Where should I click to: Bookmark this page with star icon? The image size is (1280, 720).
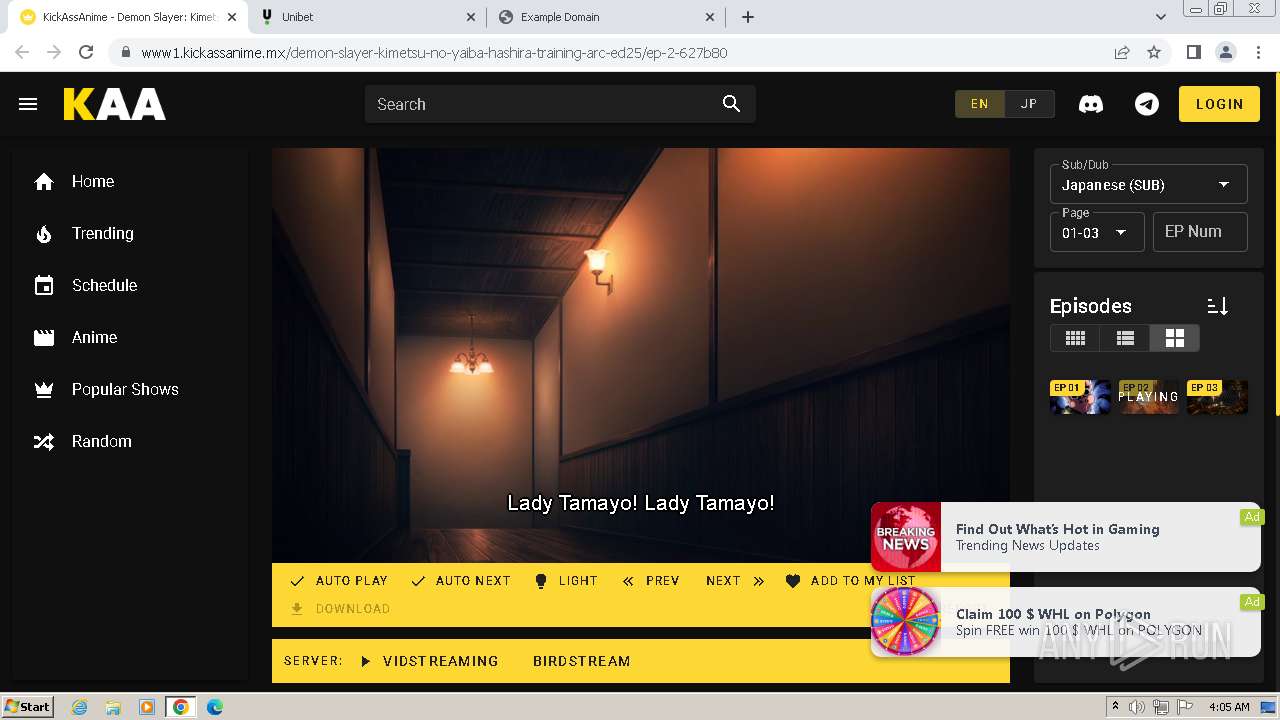tap(1154, 52)
